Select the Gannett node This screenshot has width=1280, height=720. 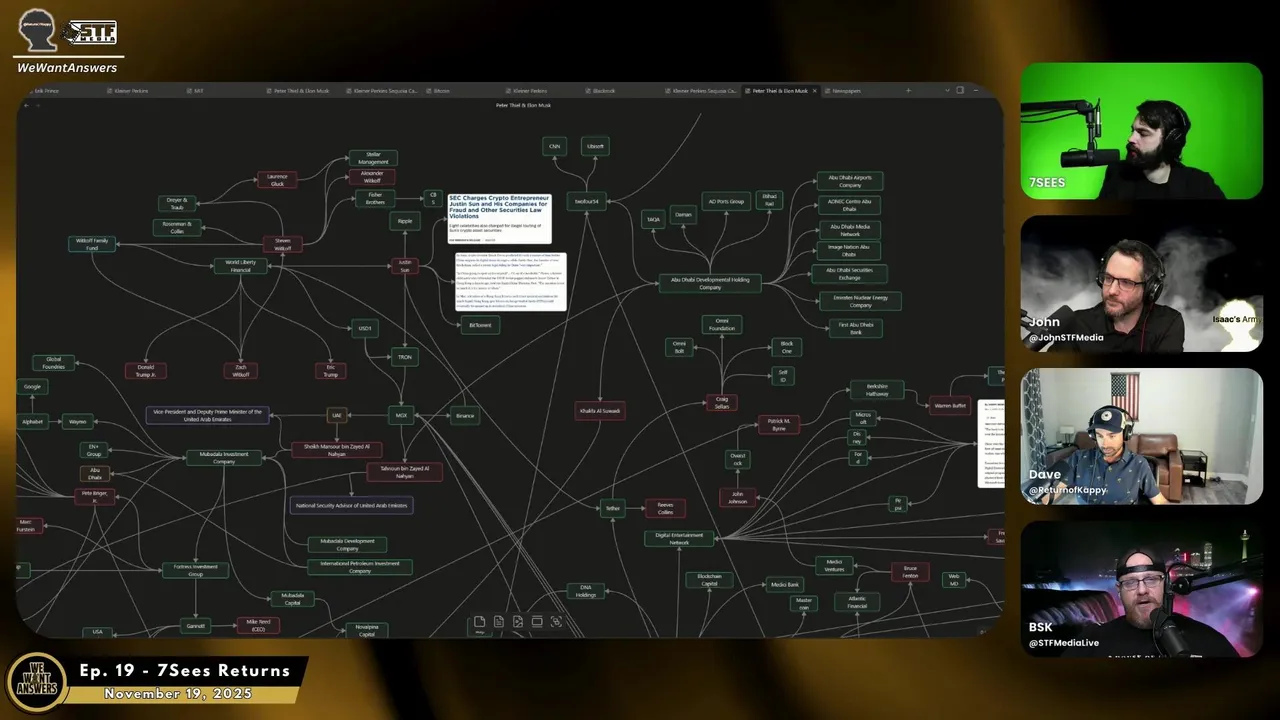pos(196,626)
